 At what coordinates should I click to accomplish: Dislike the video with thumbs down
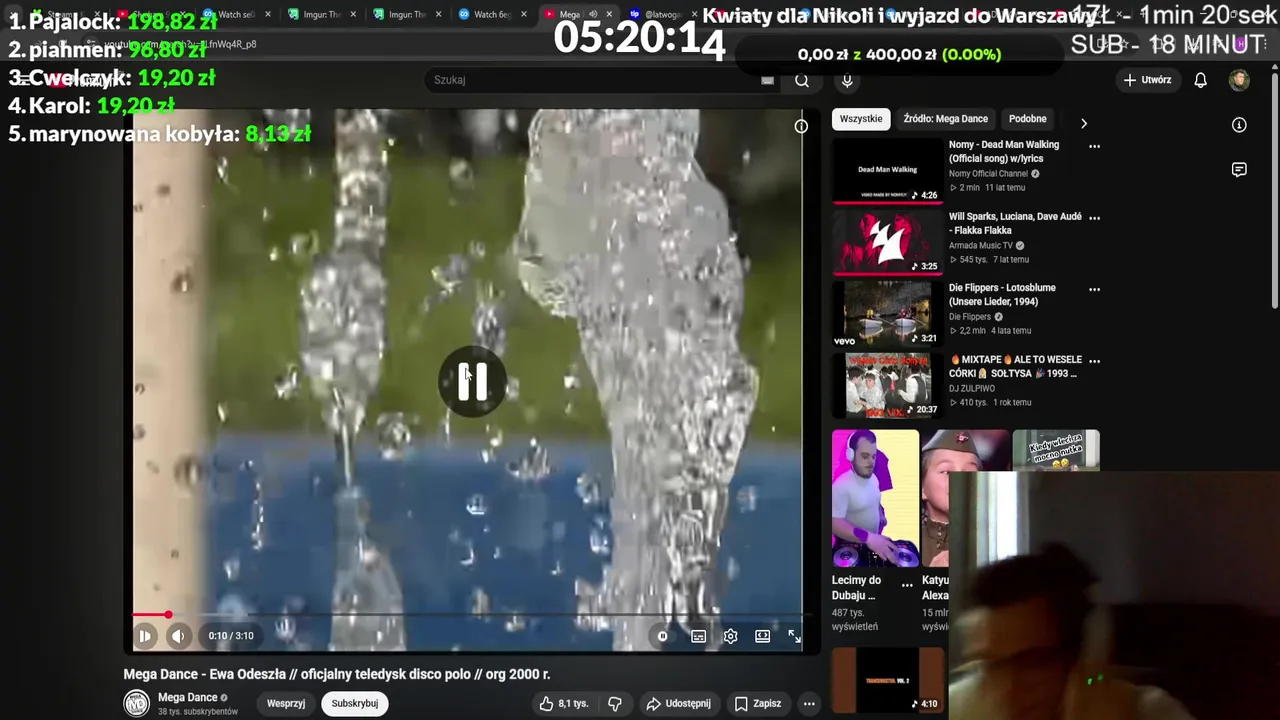pos(616,703)
